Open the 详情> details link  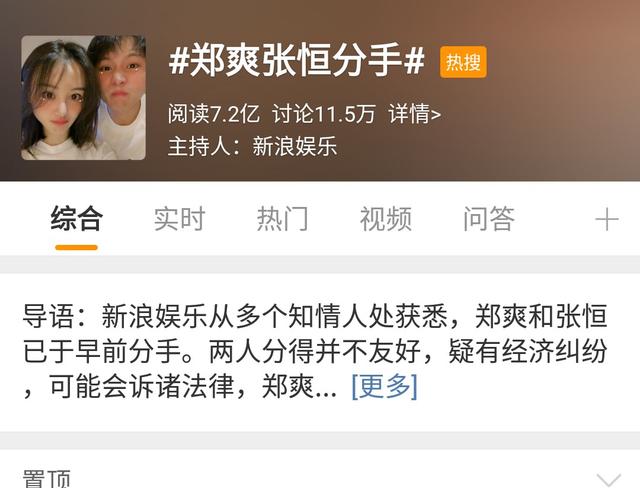pos(415,114)
